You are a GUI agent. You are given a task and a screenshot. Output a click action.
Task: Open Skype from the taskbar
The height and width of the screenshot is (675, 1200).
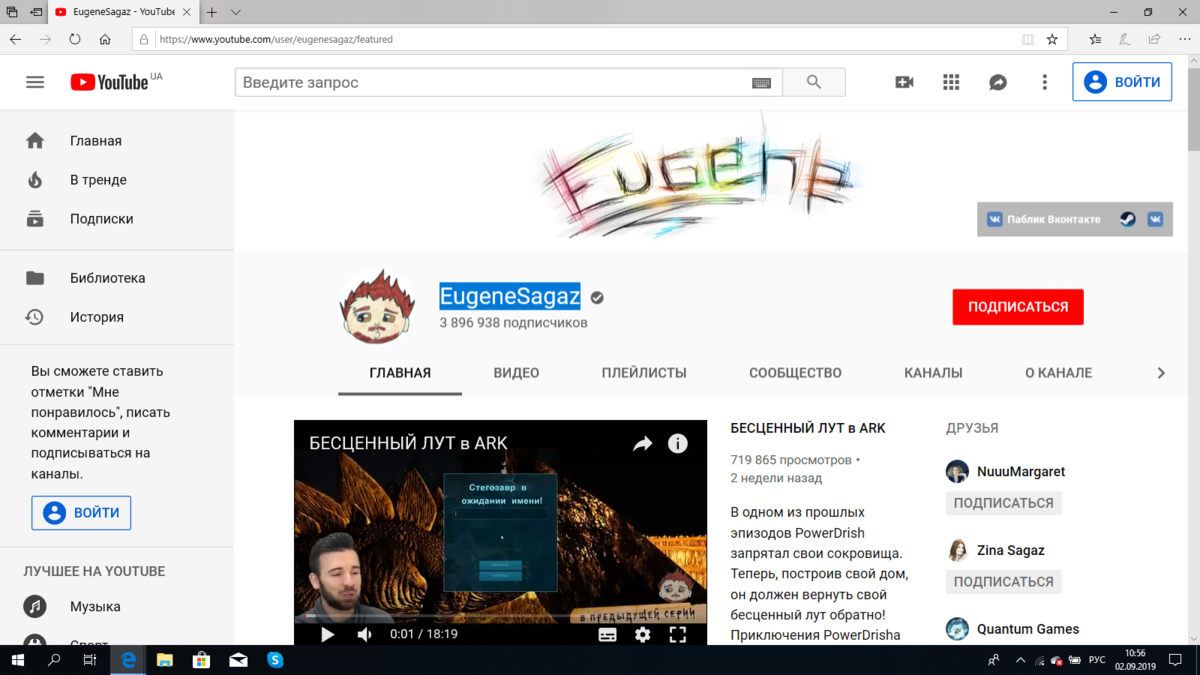275,660
